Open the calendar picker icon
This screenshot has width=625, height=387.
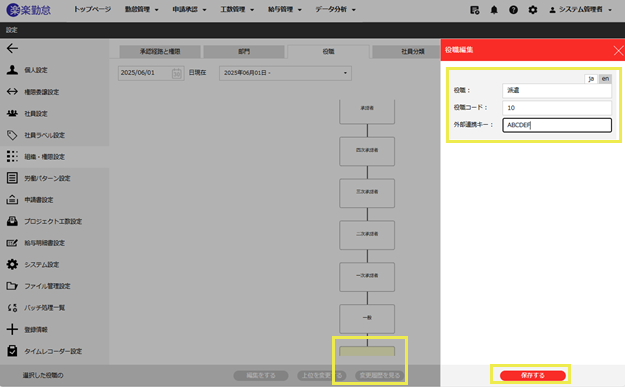point(177,73)
